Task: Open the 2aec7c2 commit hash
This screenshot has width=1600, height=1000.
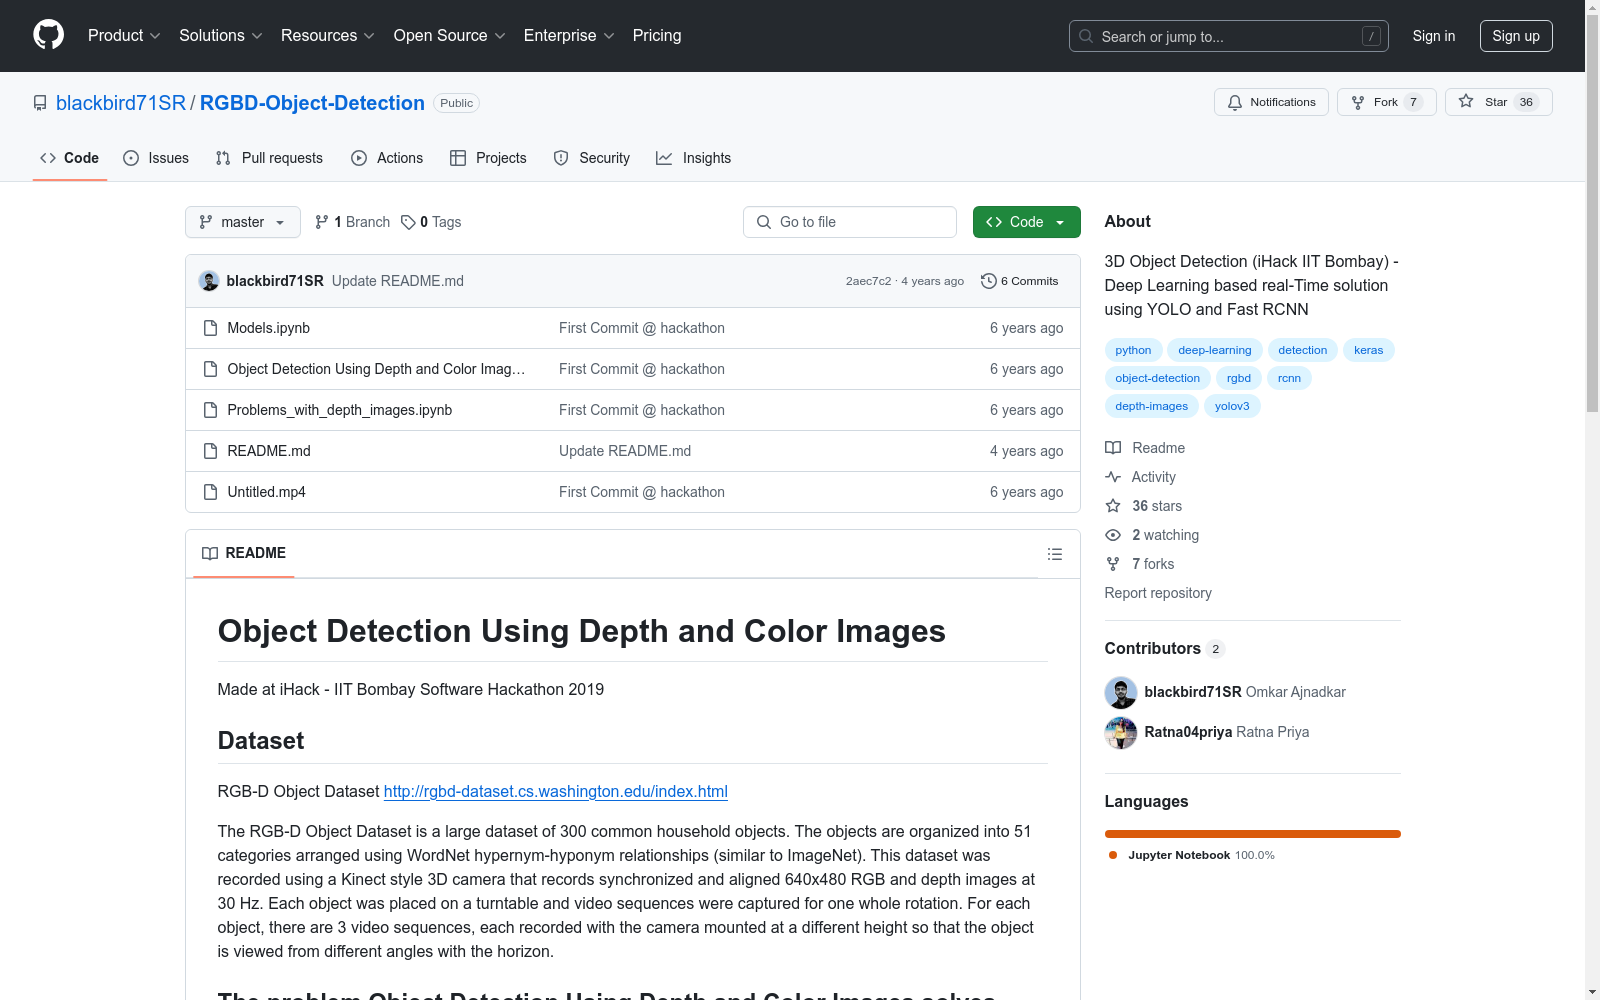Action: 868,281
